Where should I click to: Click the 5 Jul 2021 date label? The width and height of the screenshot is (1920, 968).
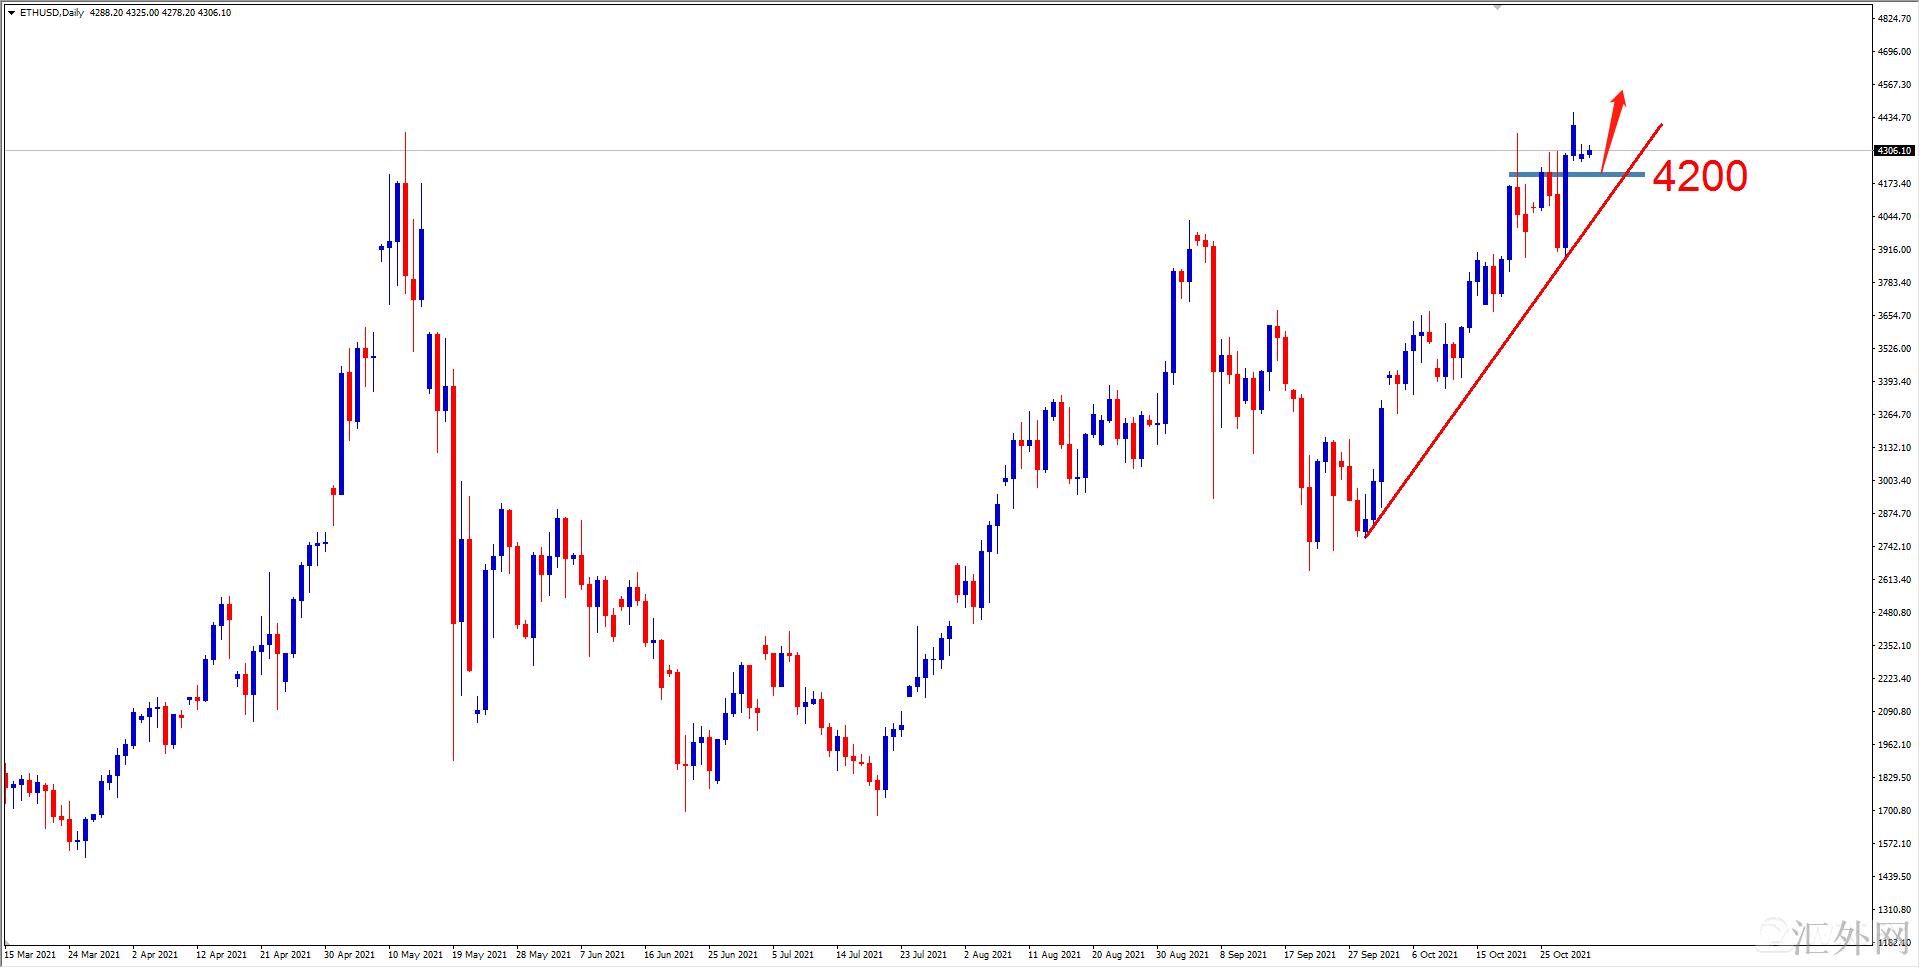[x=793, y=955]
